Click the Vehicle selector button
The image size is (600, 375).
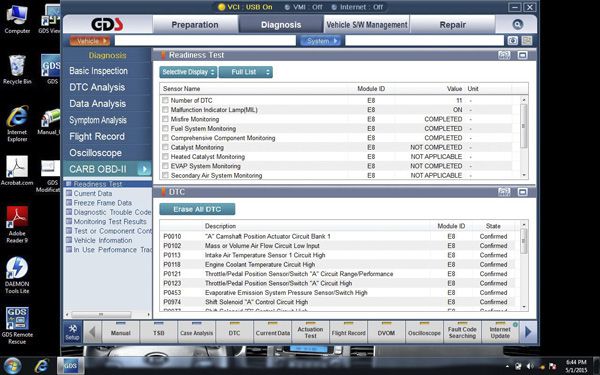90,41
